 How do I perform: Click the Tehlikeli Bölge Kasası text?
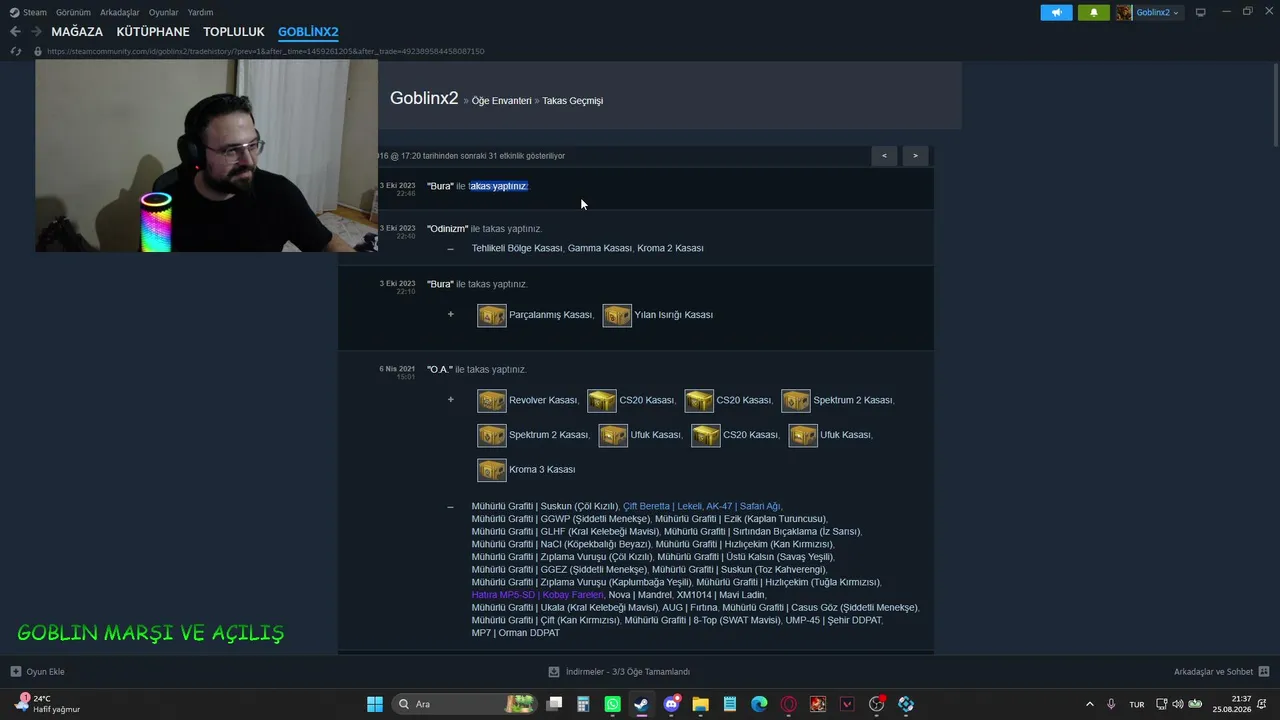pyautogui.click(x=517, y=248)
